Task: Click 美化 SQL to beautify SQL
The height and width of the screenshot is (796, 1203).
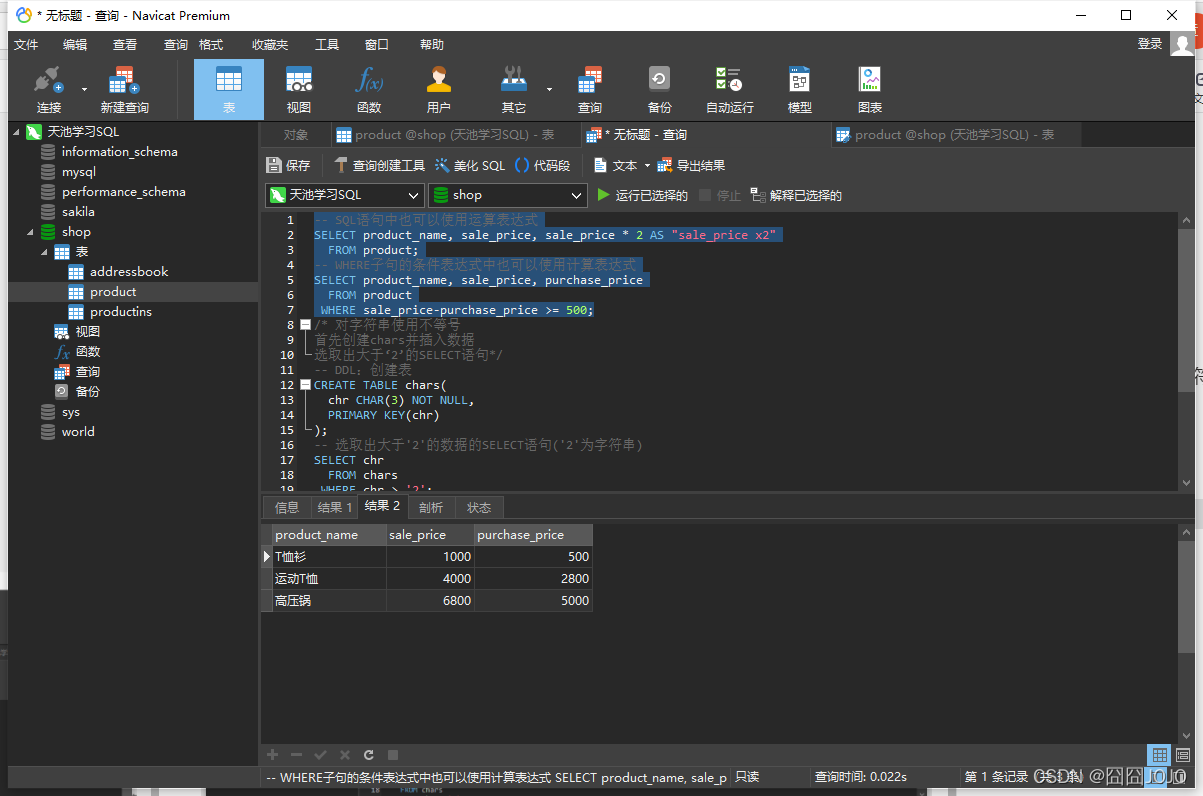Action: pyautogui.click(x=470, y=166)
